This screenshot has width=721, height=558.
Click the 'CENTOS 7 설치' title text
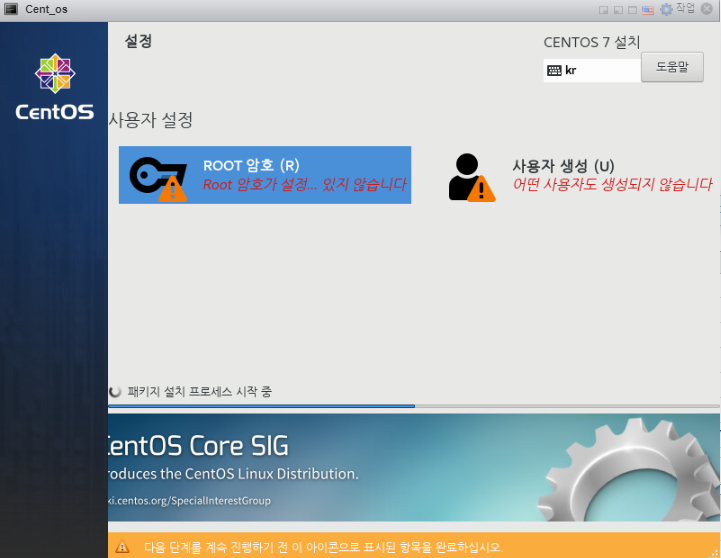[x=592, y=42]
